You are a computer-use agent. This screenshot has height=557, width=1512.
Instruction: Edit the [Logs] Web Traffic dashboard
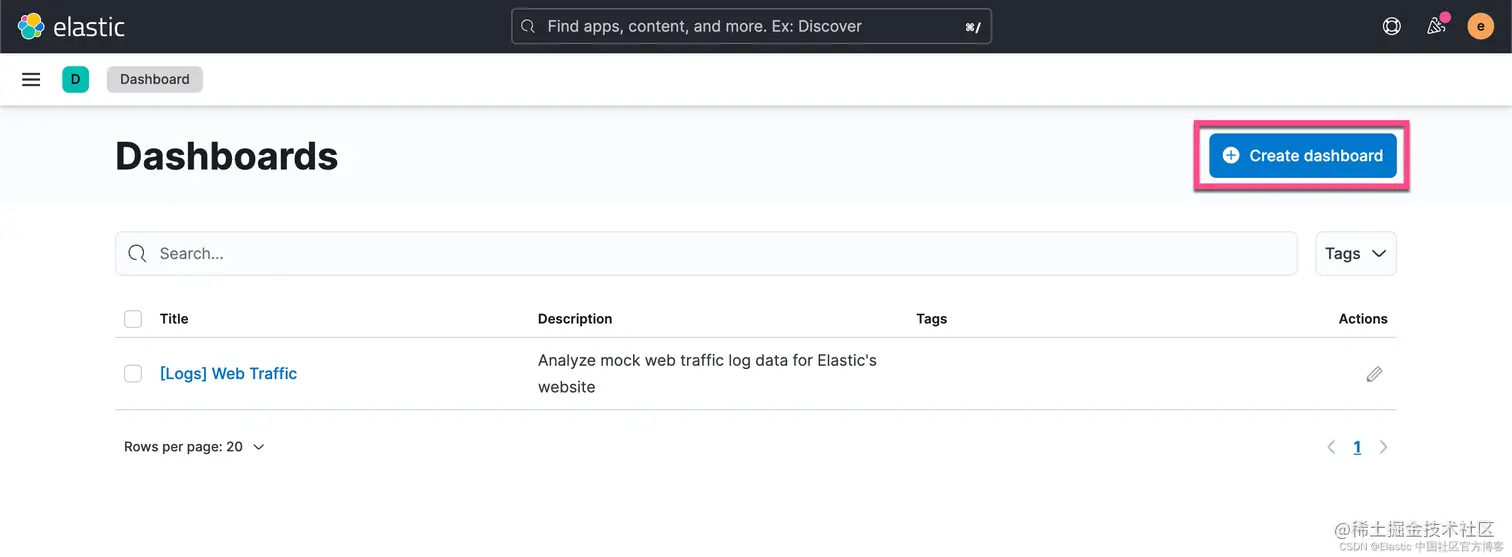coord(1374,374)
